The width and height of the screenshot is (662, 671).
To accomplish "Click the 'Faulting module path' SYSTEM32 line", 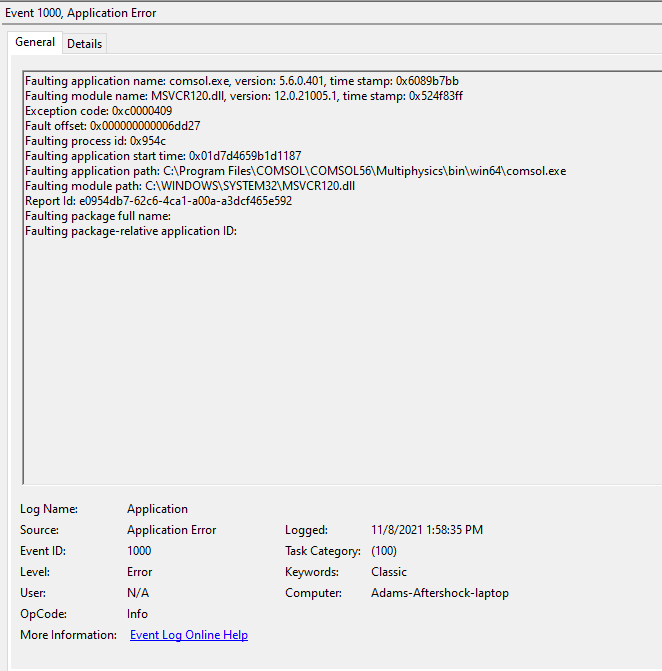I will click(x=190, y=186).
